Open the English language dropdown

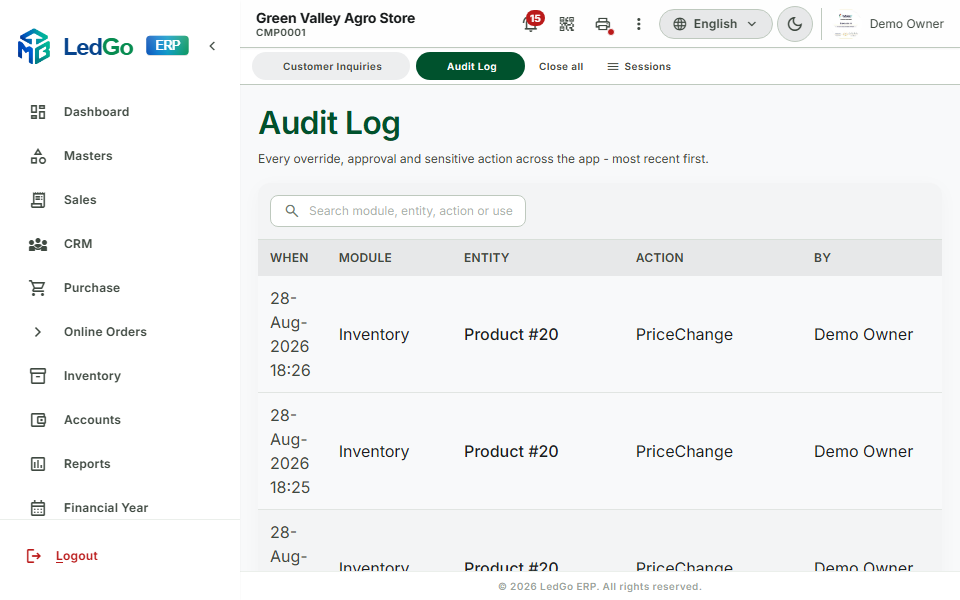(716, 24)
